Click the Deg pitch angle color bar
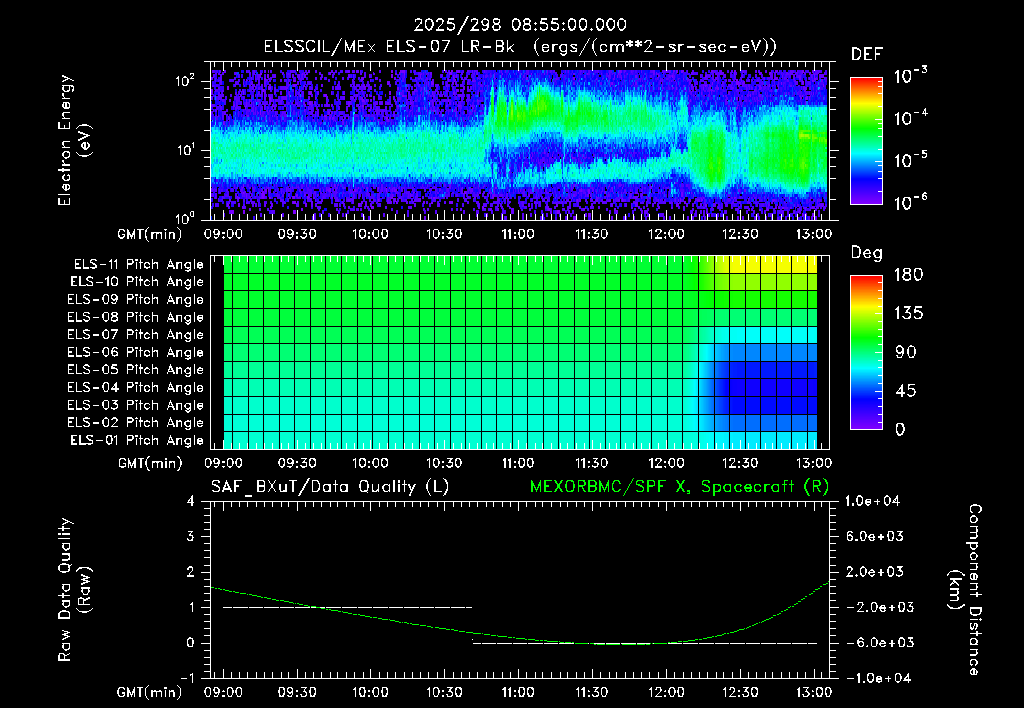This screenshot has width=1024, height=708. pos(866,353)
